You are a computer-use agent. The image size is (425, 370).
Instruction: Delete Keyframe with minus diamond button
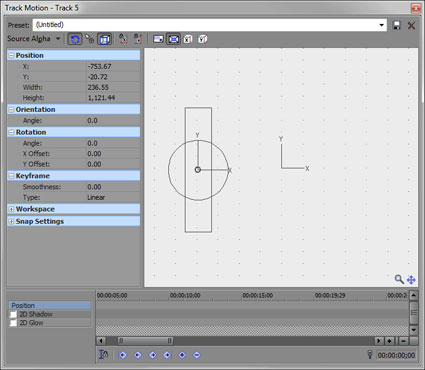coord(197,355)
